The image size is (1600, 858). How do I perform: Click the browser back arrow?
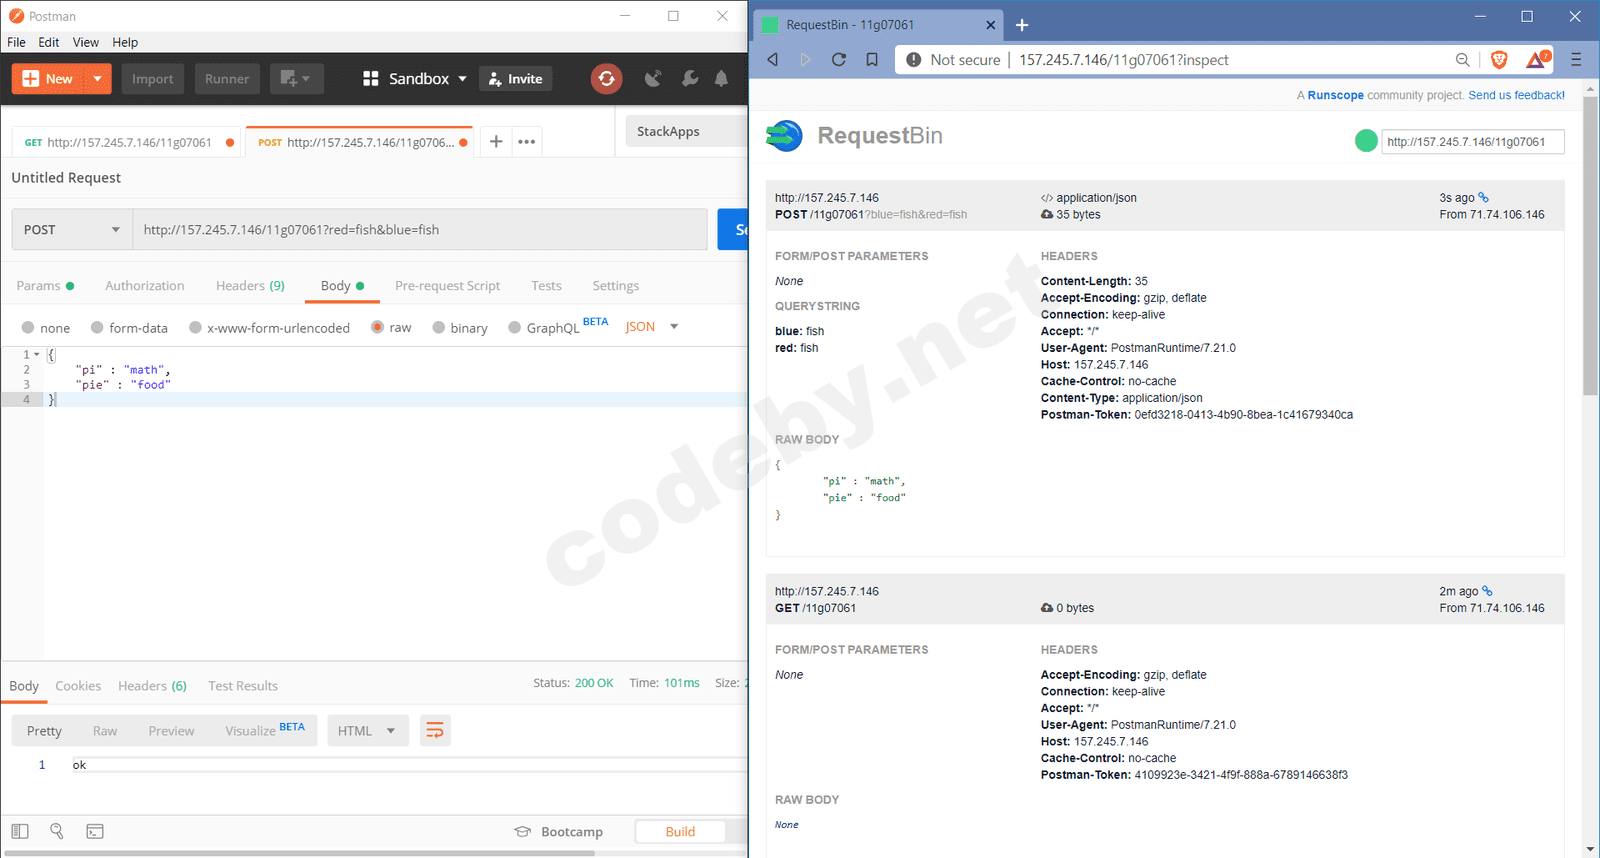click(772, 60)
